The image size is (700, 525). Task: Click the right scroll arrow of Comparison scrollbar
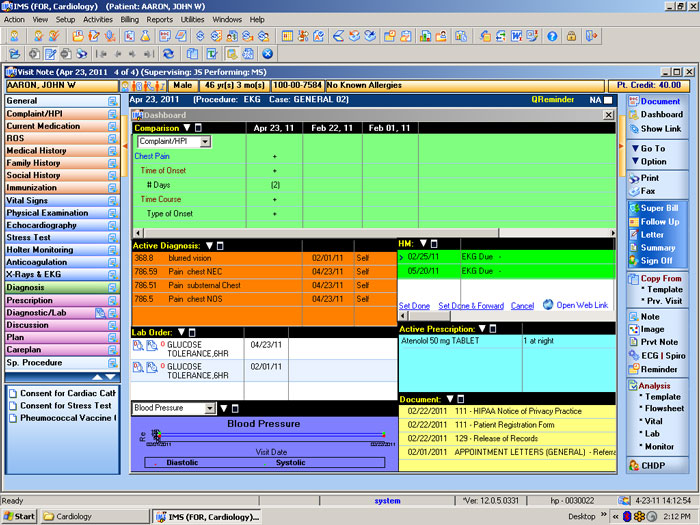point(613,233)
